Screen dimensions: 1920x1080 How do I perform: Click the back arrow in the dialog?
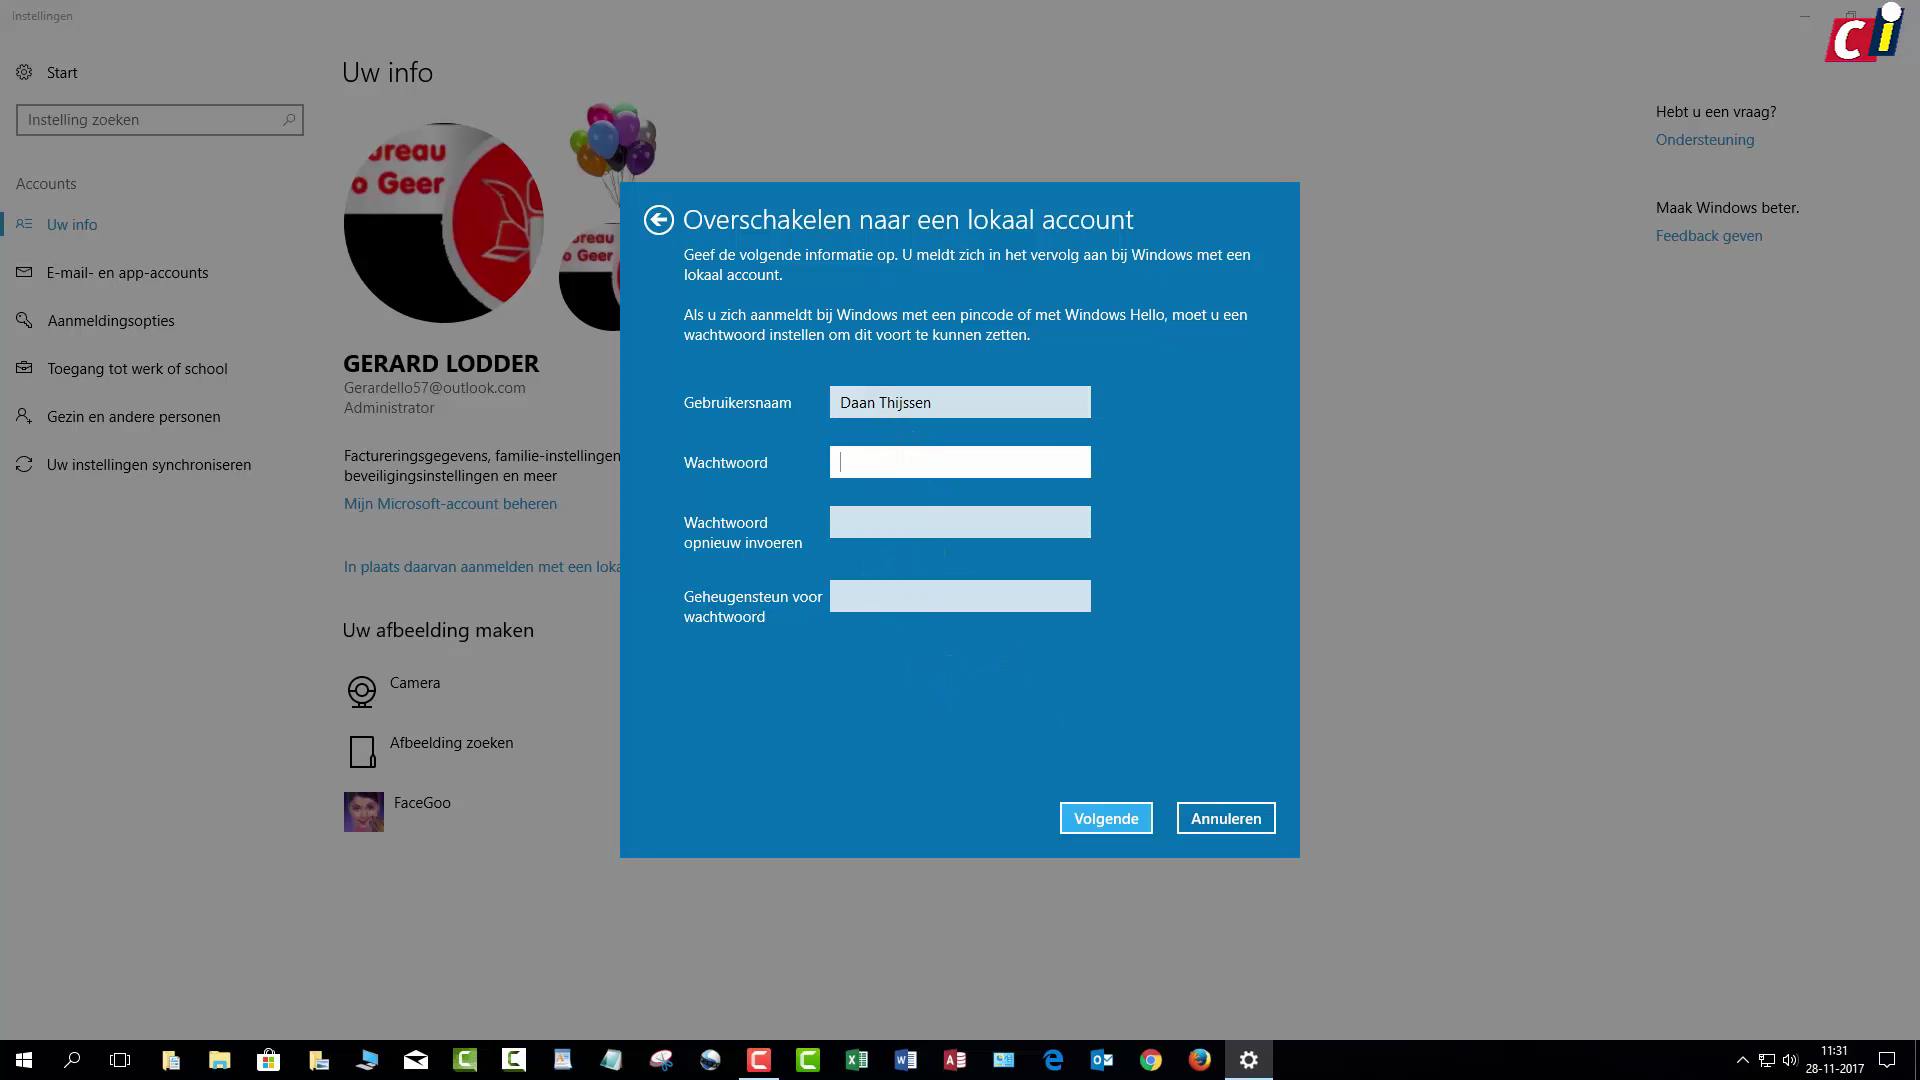pos(658,219)
